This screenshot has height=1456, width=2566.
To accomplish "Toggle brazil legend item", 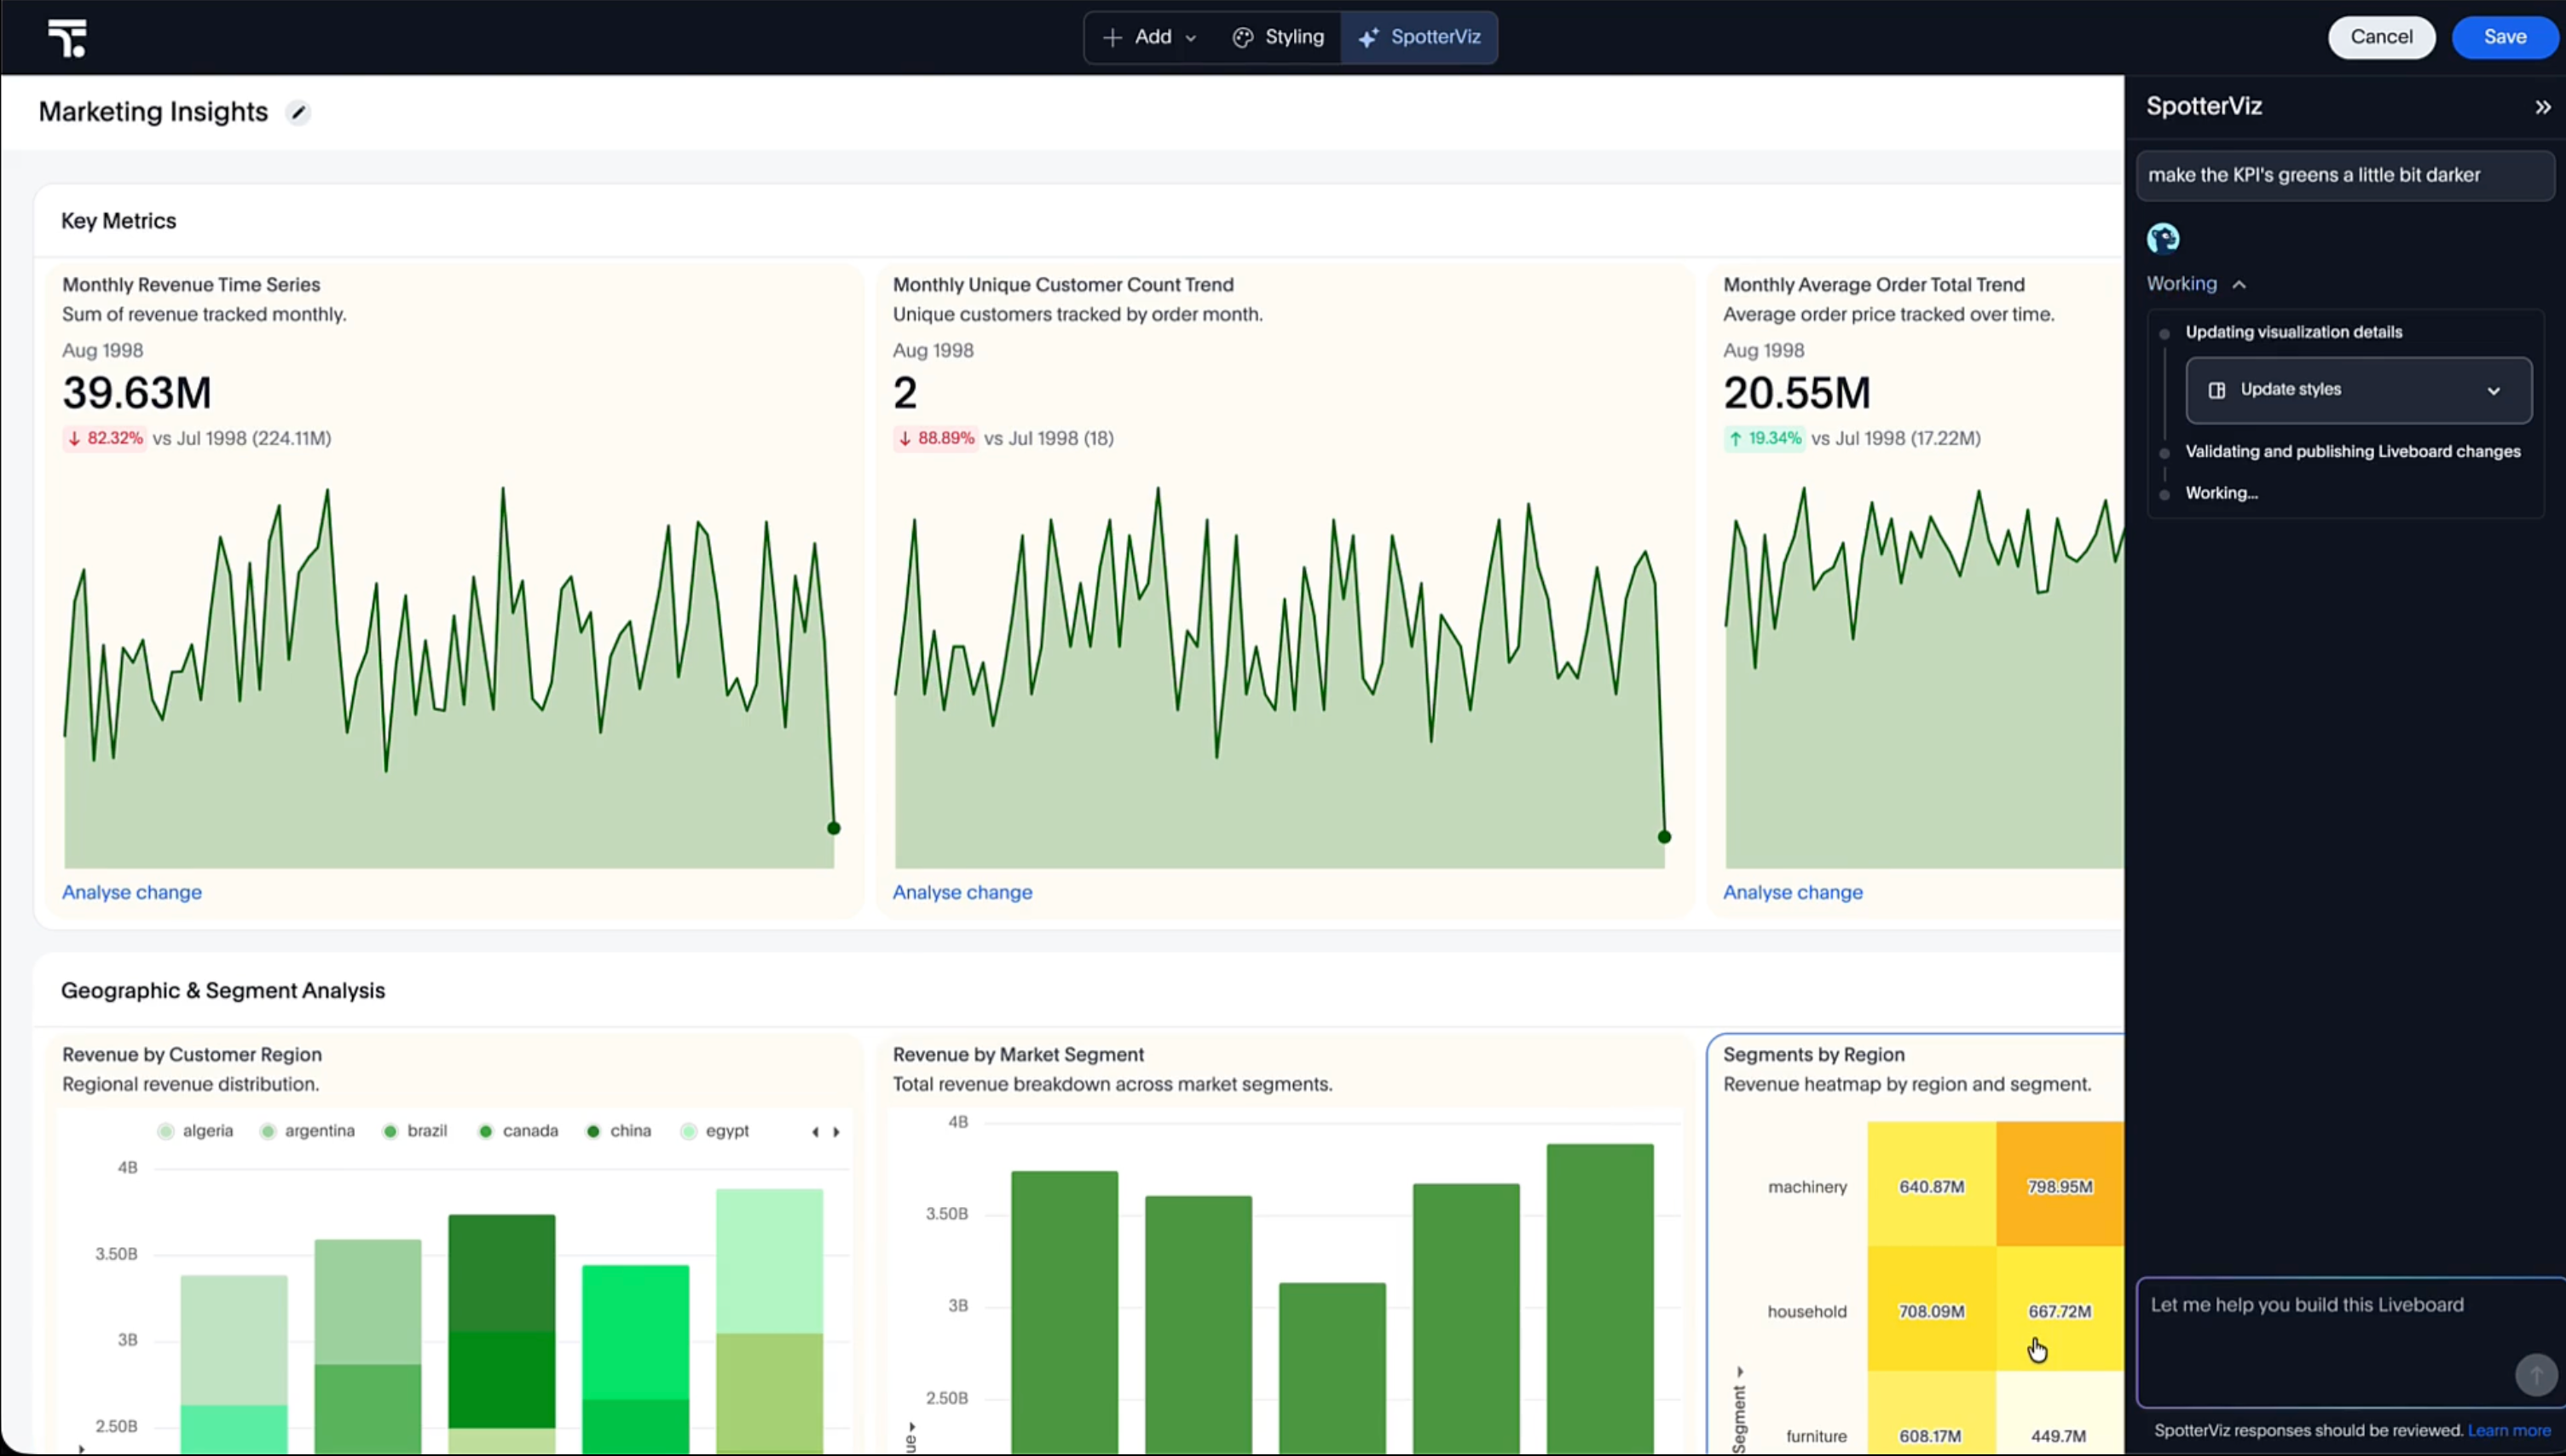I will click(x=414, y=1131).
